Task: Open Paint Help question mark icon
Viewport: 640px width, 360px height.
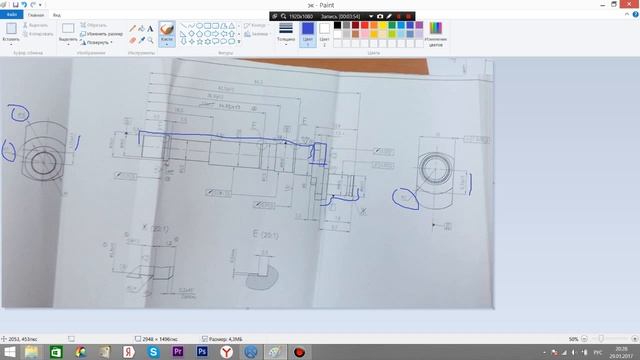Action: coord(636,14)
